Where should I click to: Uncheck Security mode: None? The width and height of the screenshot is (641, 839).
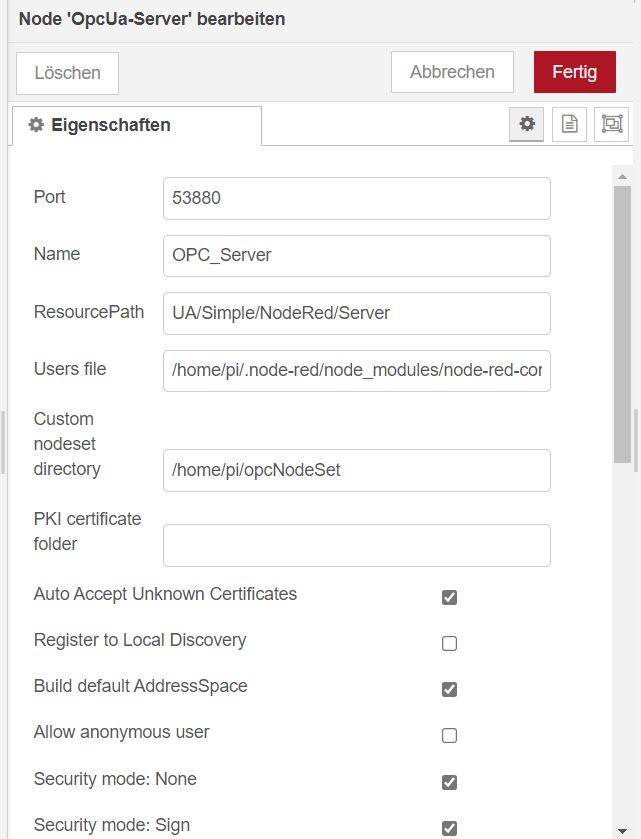click(x=449, y=781)
